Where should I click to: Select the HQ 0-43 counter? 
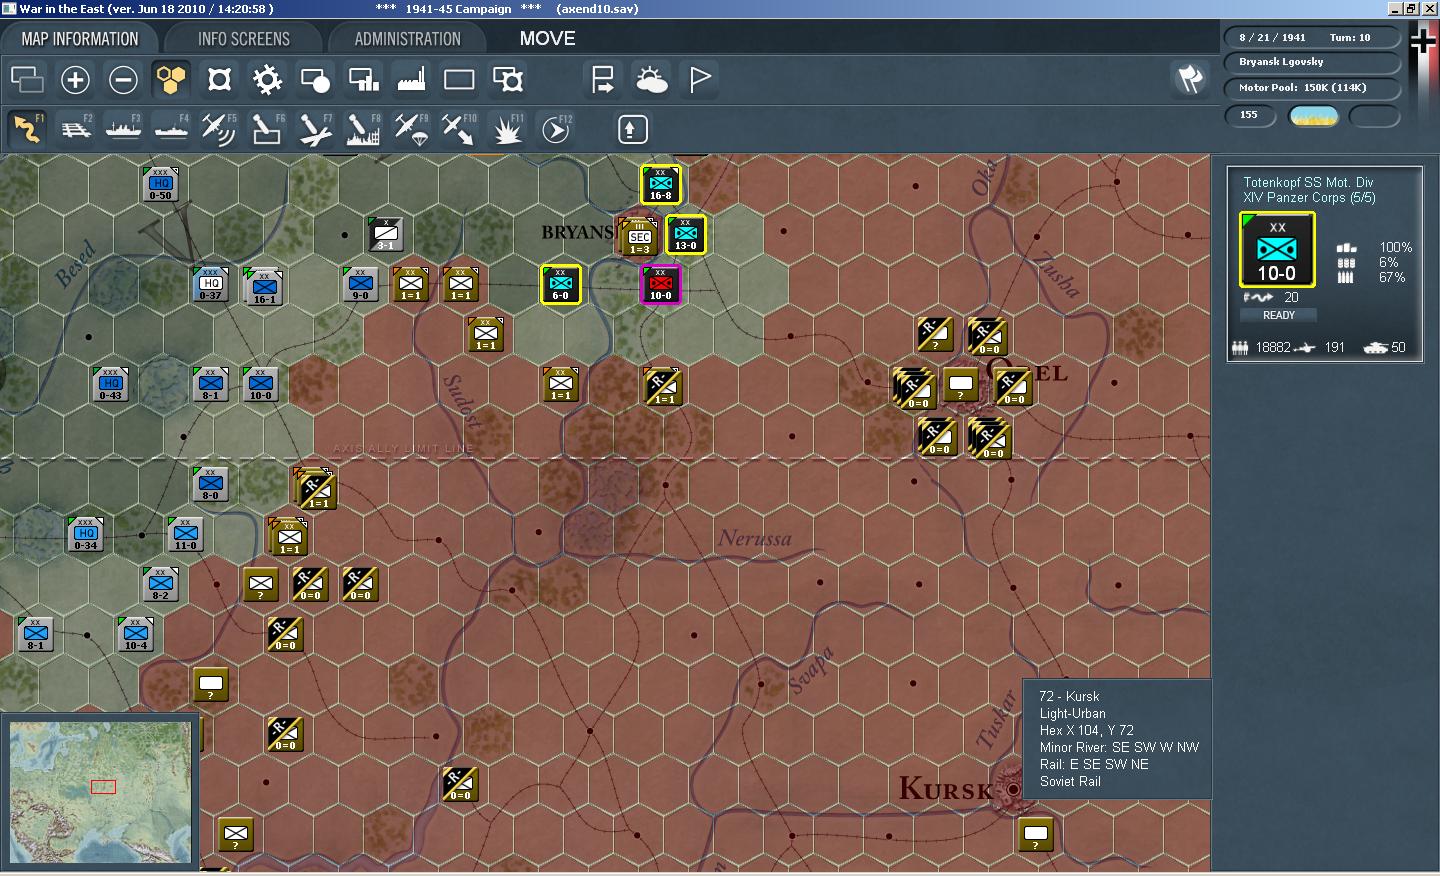(111, 385)
